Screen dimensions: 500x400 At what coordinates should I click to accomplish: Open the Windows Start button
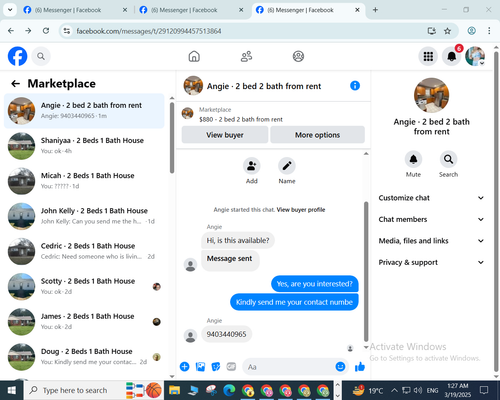[12, 390]
